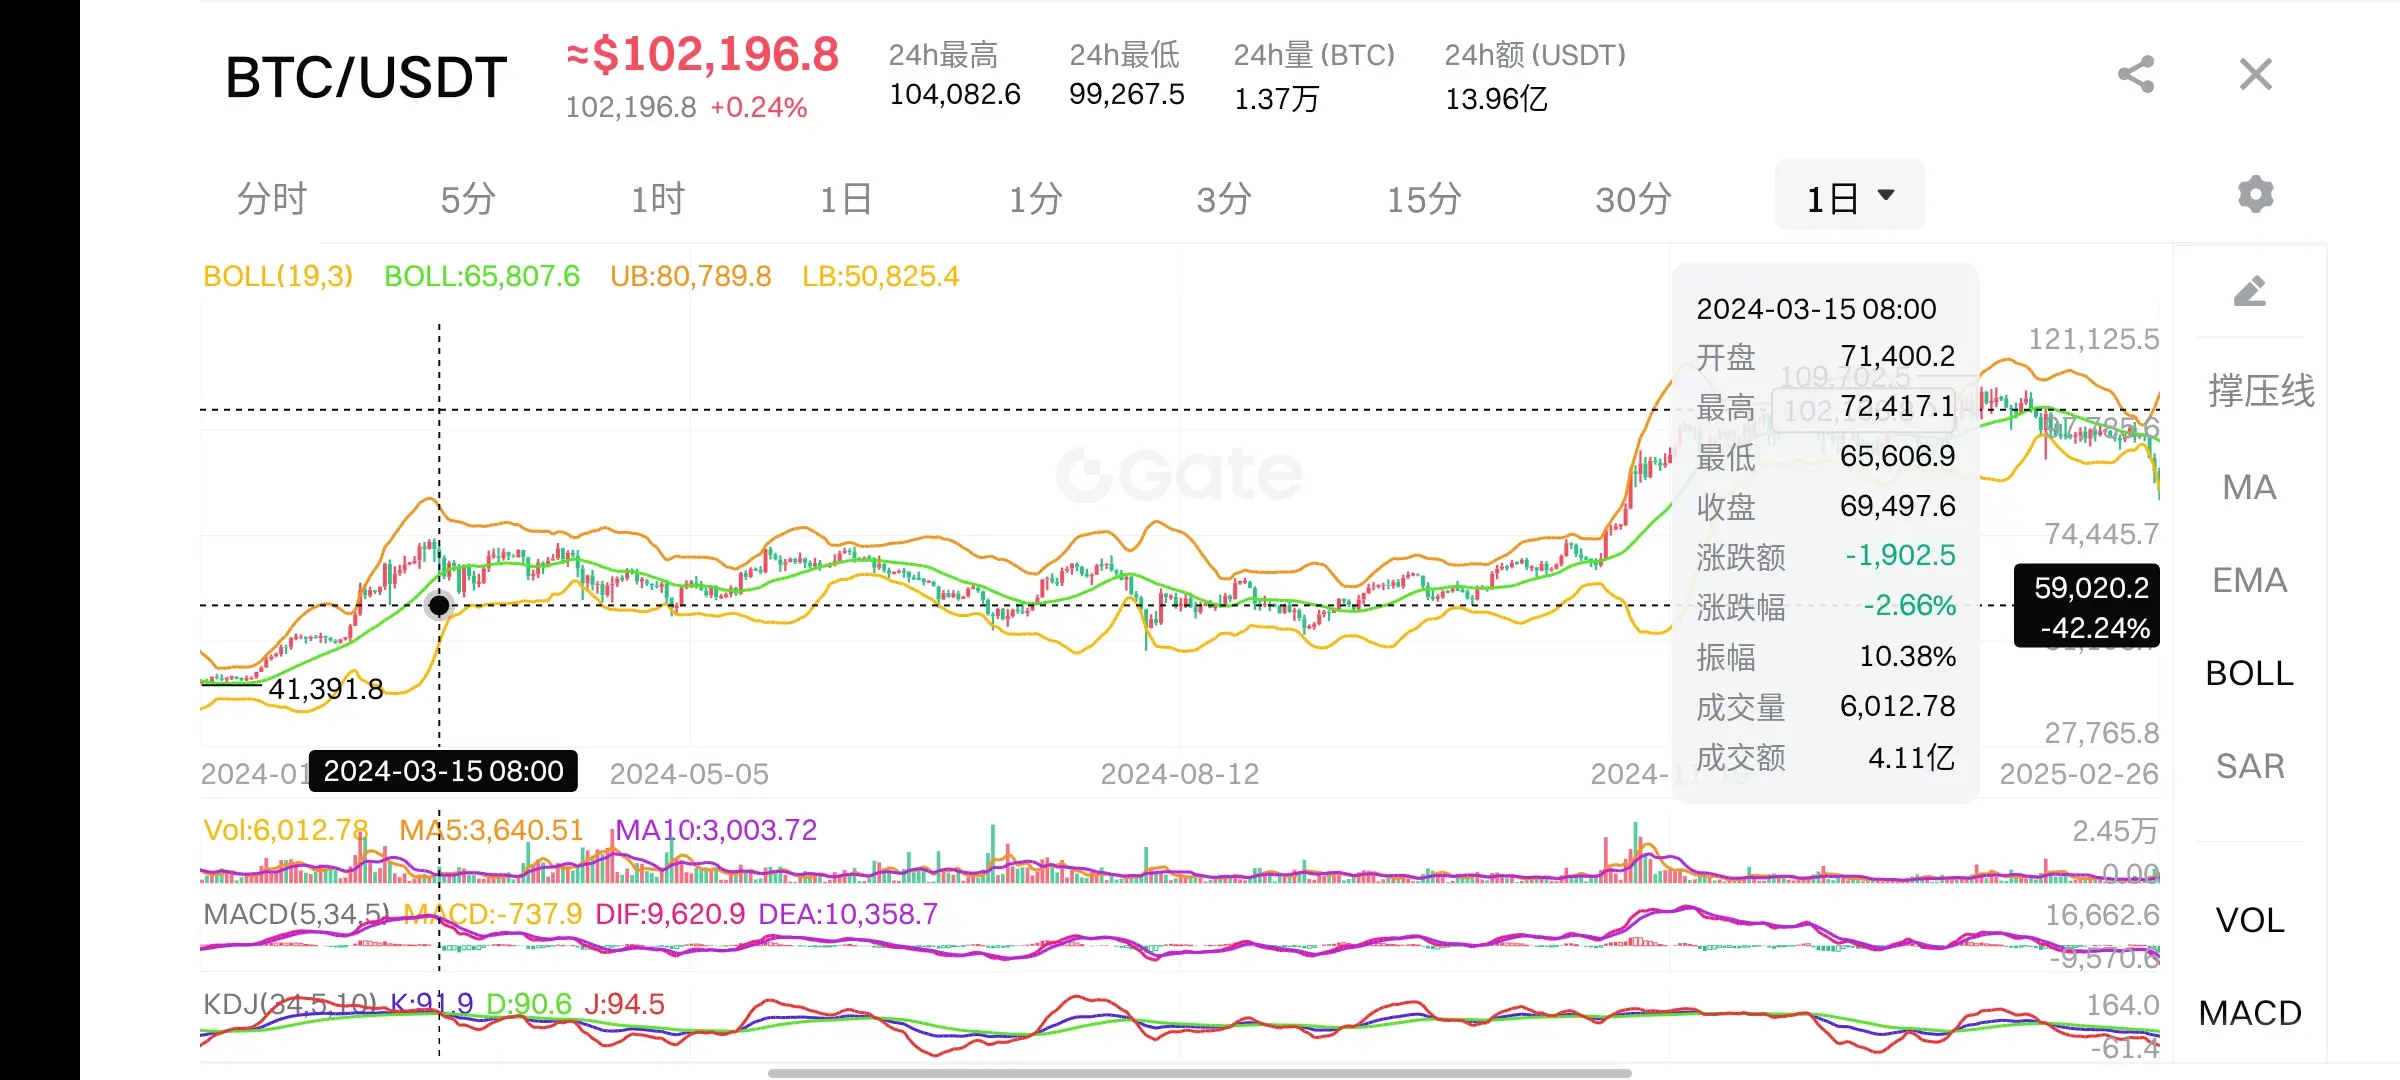Toggle the MA indicator

point(2249,487)
